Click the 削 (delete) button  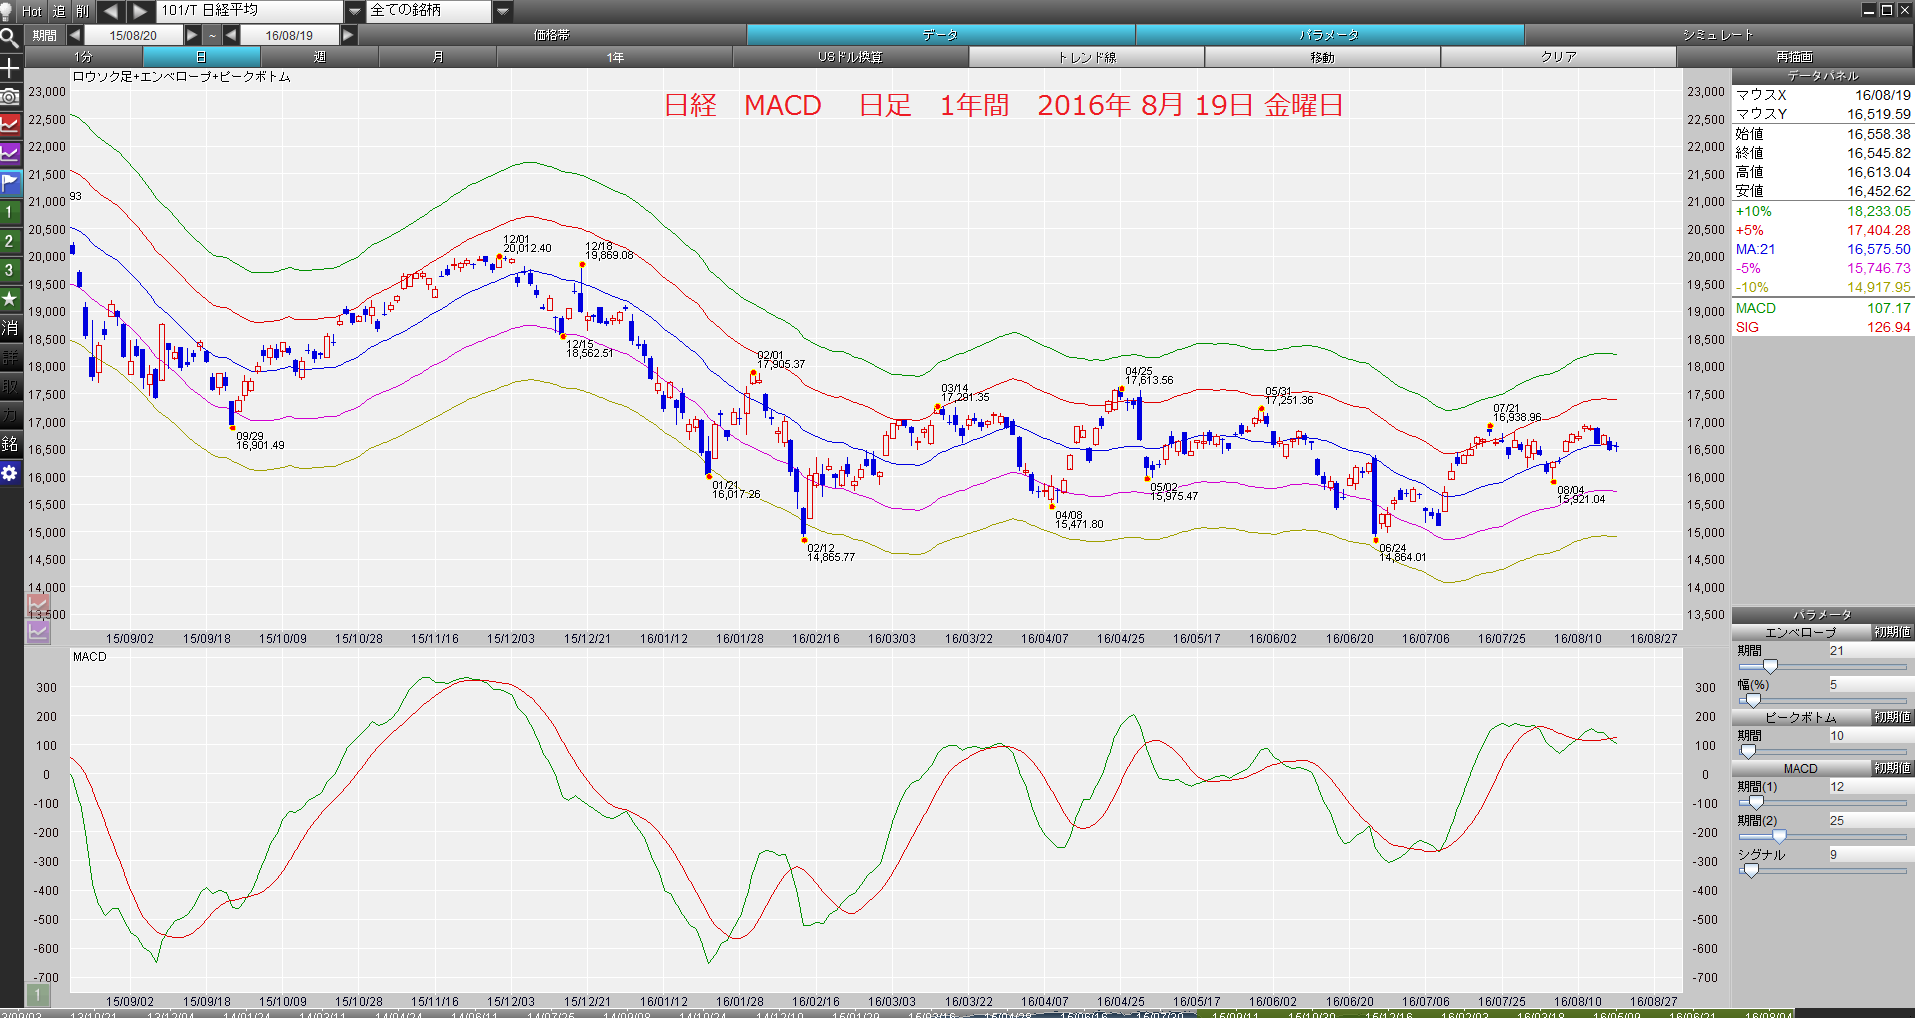[x=83, y=11]
